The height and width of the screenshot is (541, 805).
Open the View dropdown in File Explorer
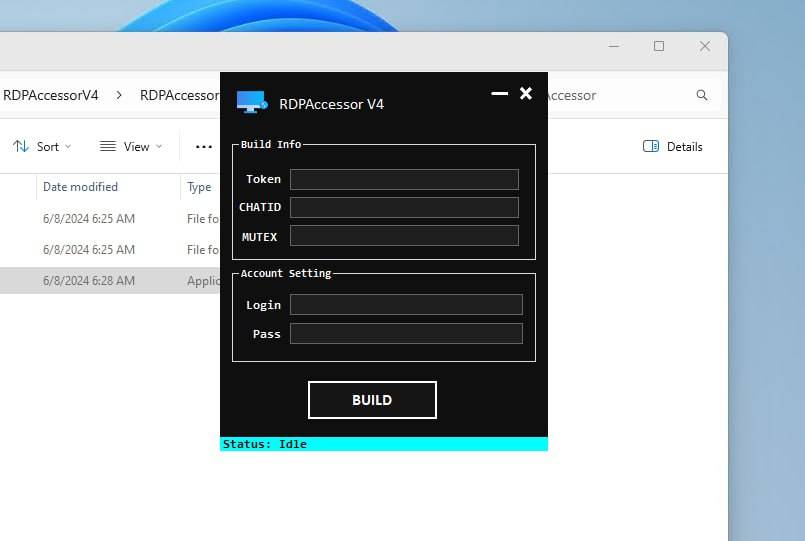click(131, 147)
